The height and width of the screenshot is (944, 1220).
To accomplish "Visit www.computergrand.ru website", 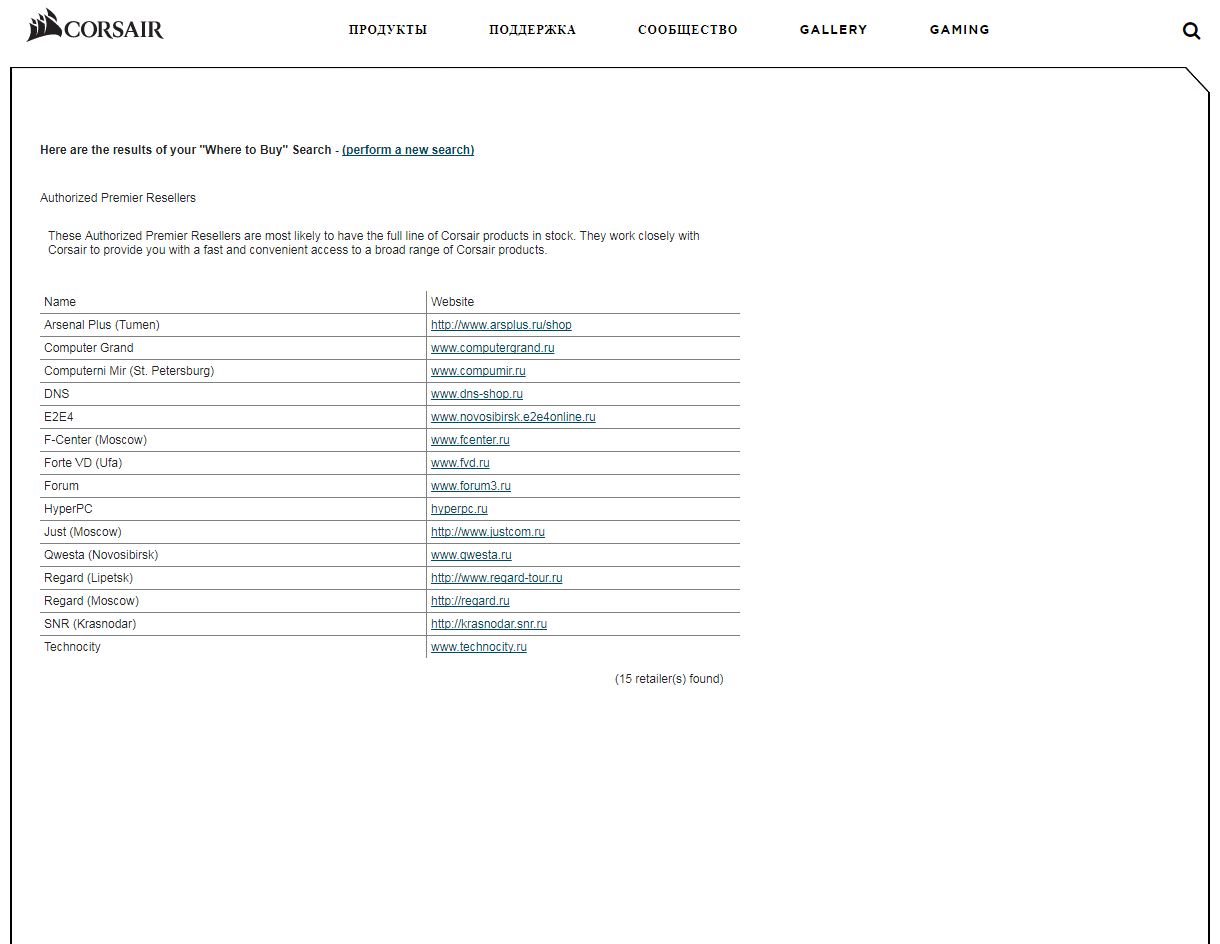I will pyautogui.click(x=493, y=348).
